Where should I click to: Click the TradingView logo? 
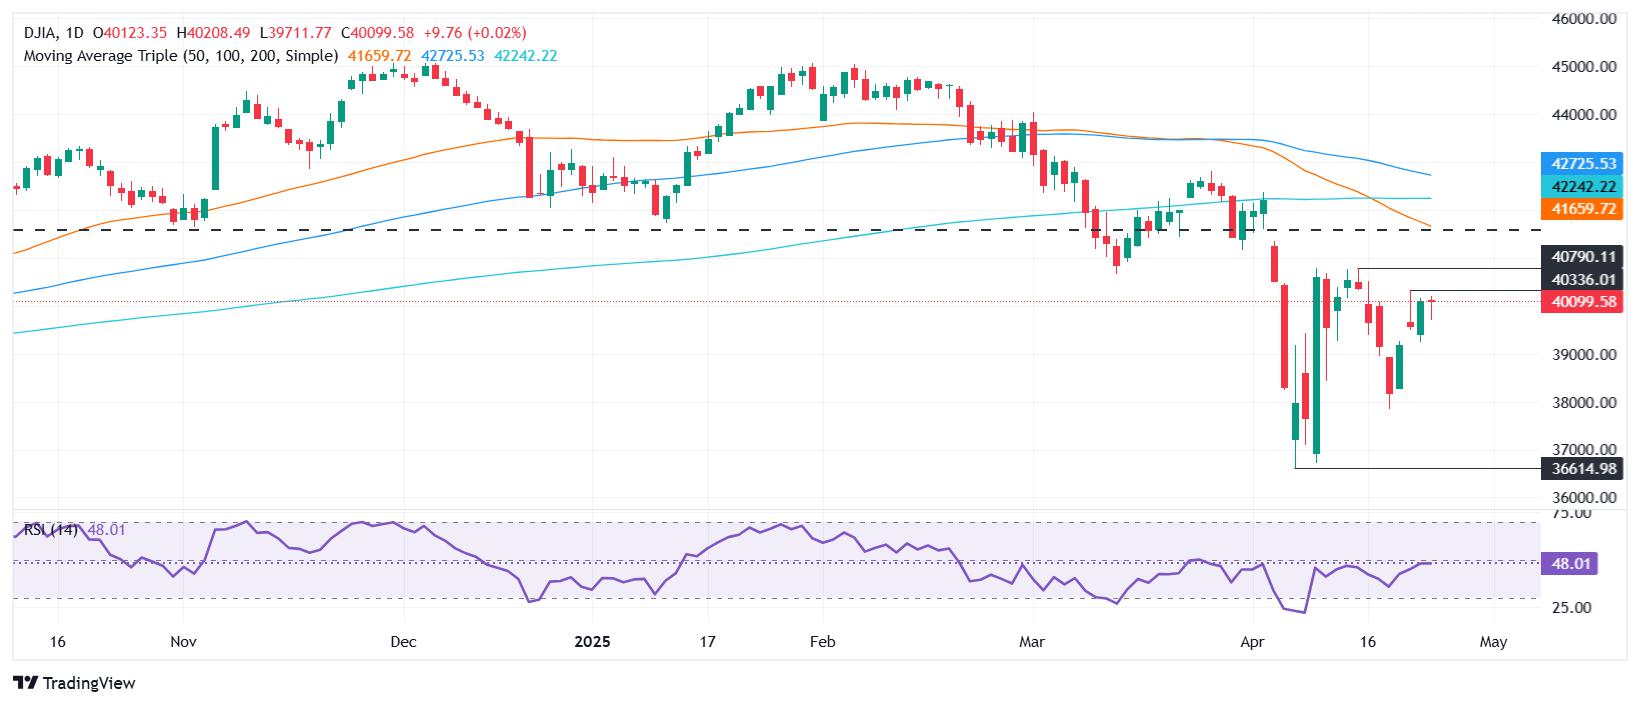pyautogui.click(x=75, y=683)
